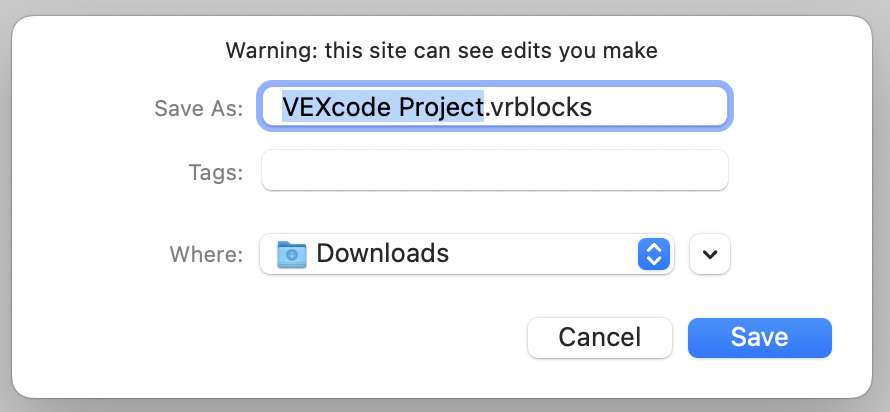Click the highlighted 'VEXcode Project' text
890x412 pixels.
pos(383,106)
